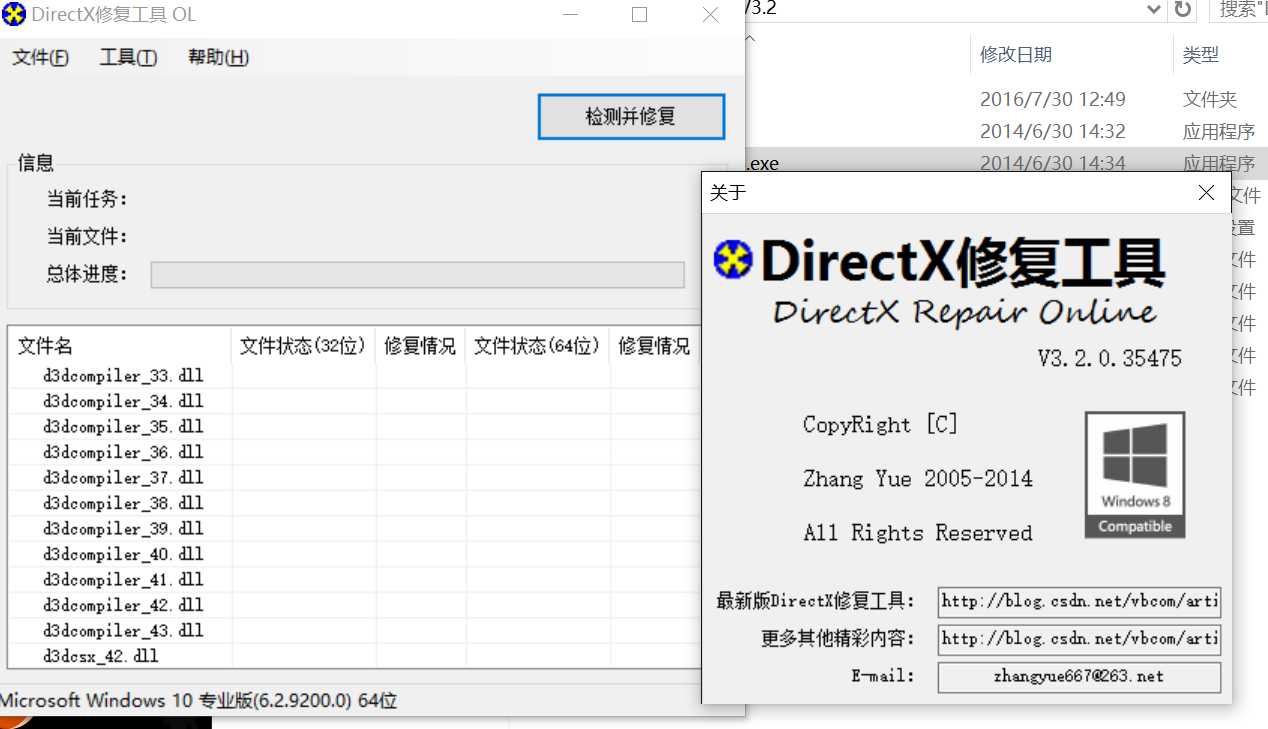
Task: Click the 检测并修复 button
Action: [x=631, y=117]
